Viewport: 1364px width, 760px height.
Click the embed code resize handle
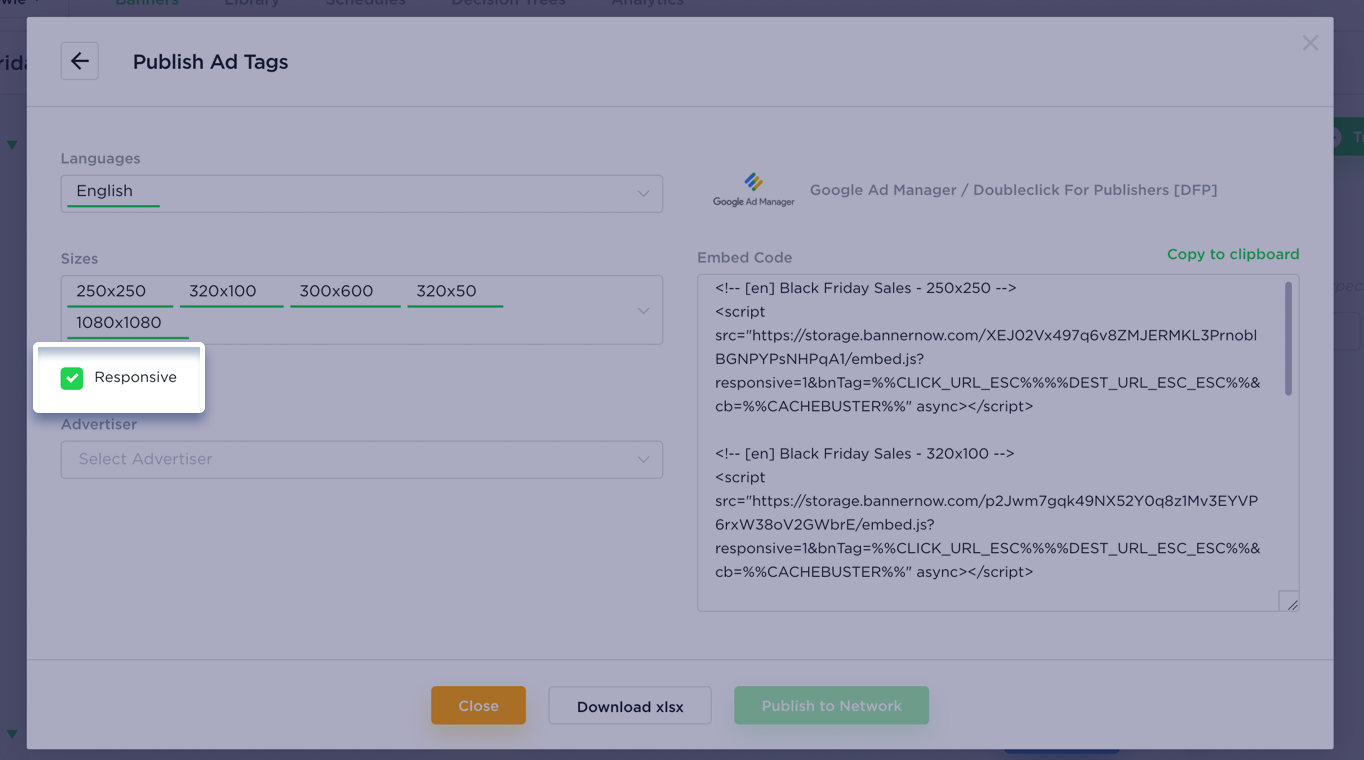click(x=1290, y=602)
